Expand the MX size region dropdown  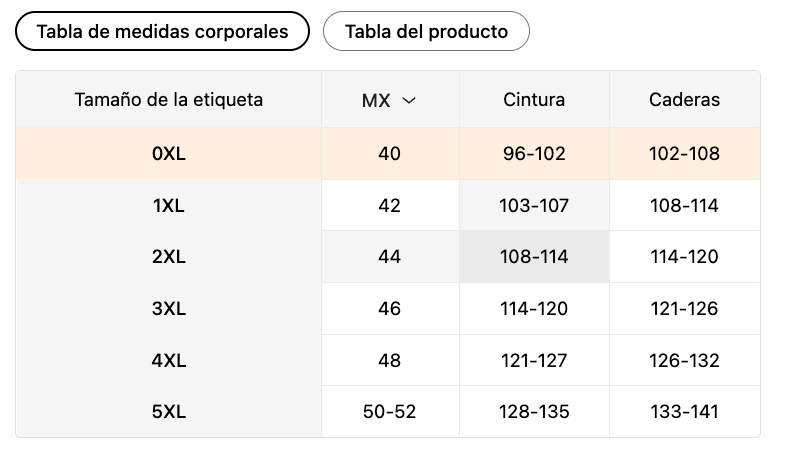pyautogui.click(x=389, y=100)
